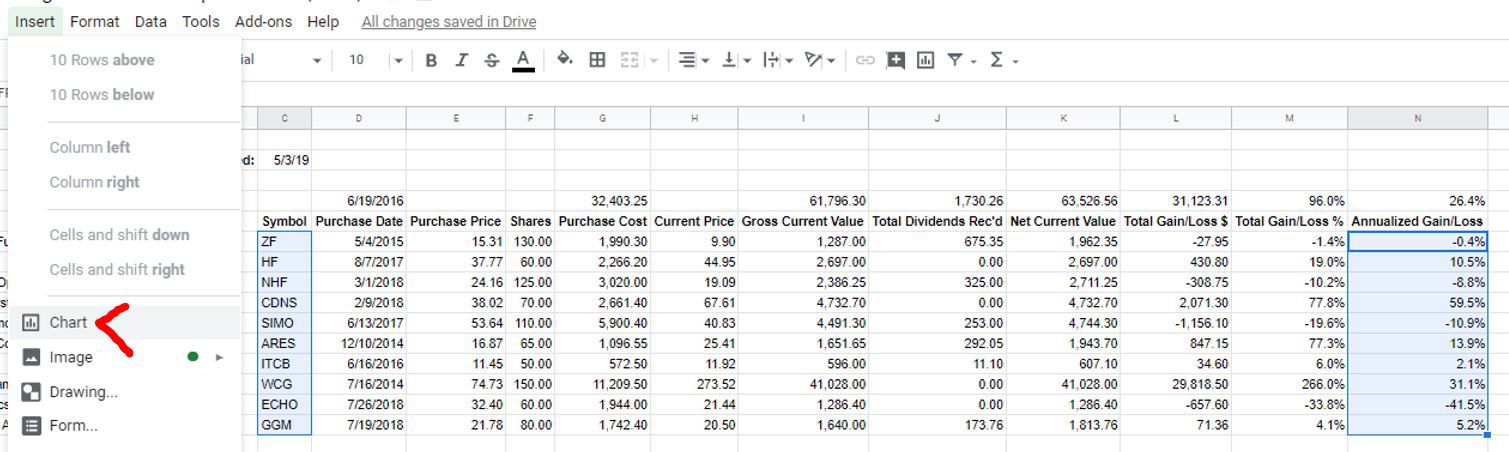
Task: Open the text color picker
Action: coord(522,60)
